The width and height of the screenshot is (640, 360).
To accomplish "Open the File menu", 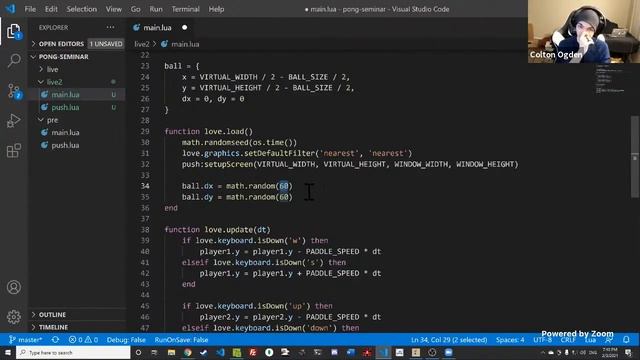I will pos(30,9).
